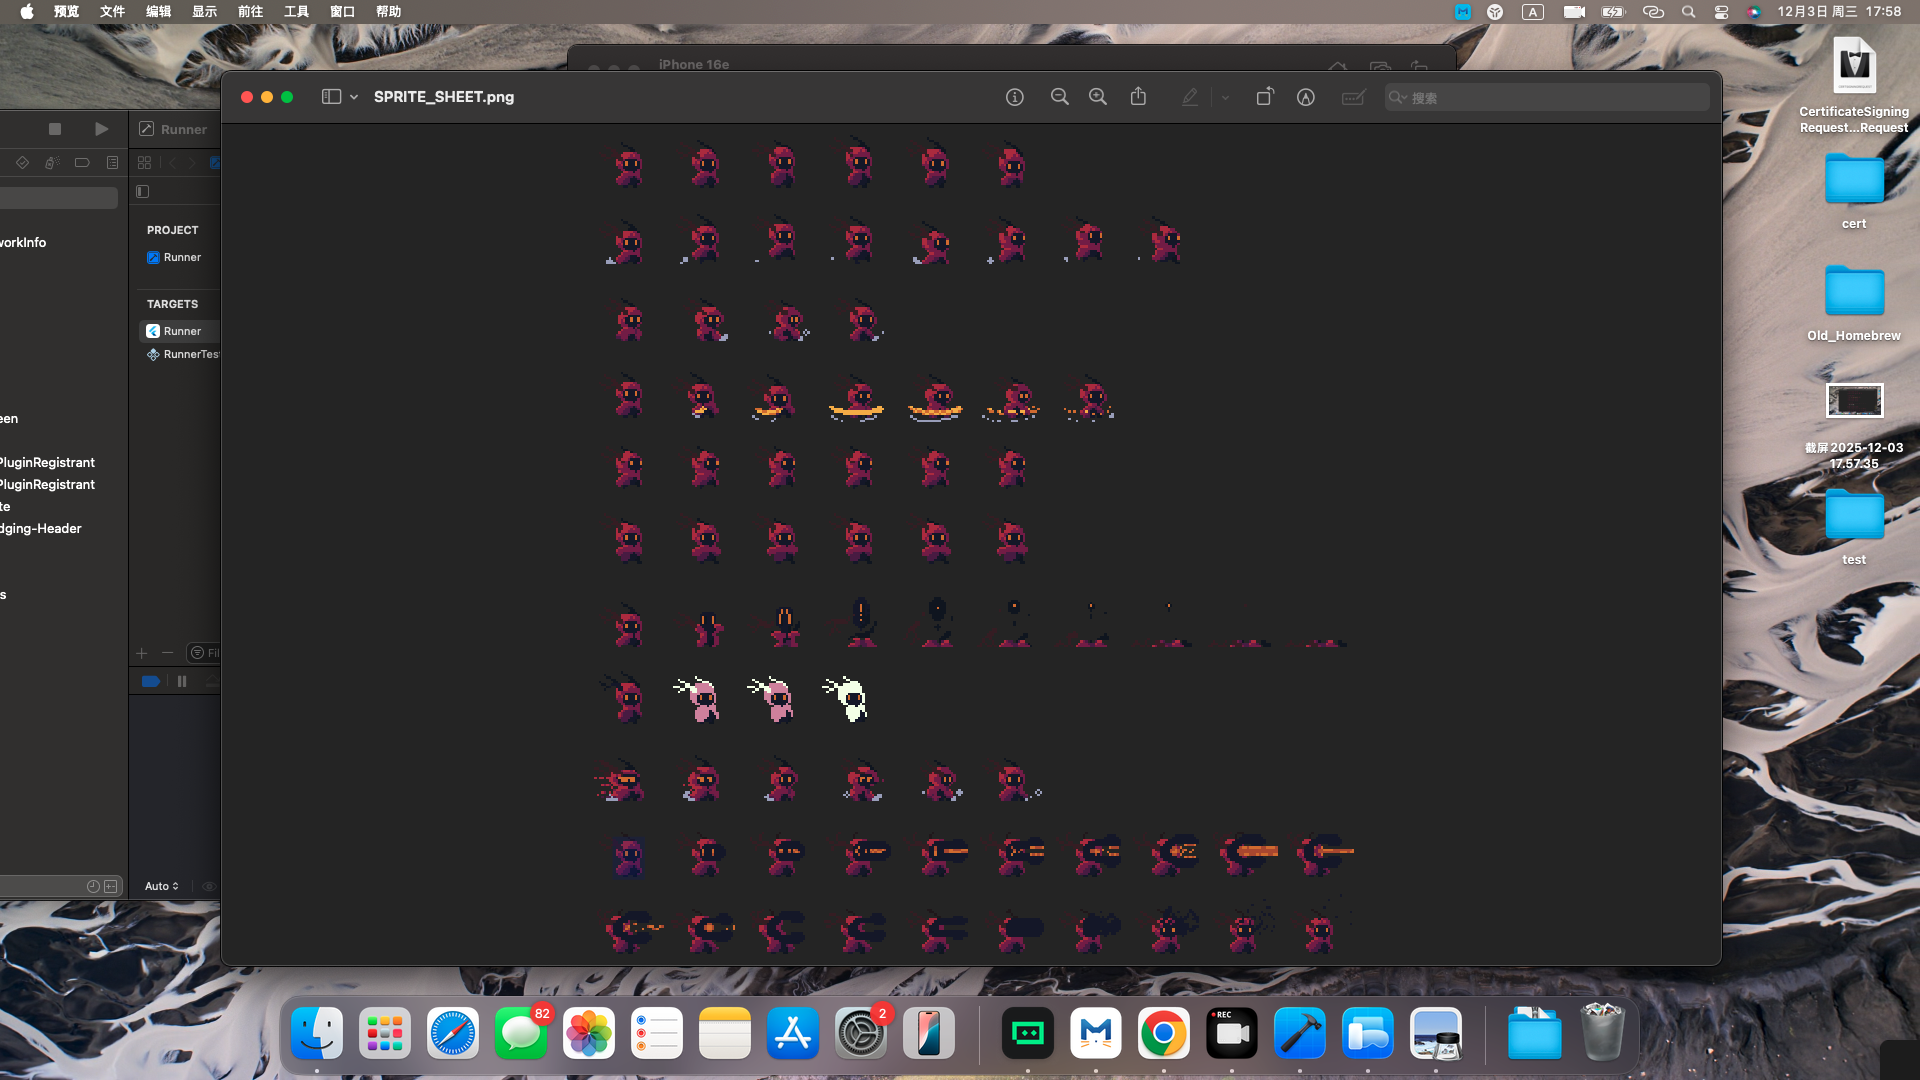Open the highlight color dropdown arrow
The height and width of the screenshot is (1080, 1920).
1225,97
